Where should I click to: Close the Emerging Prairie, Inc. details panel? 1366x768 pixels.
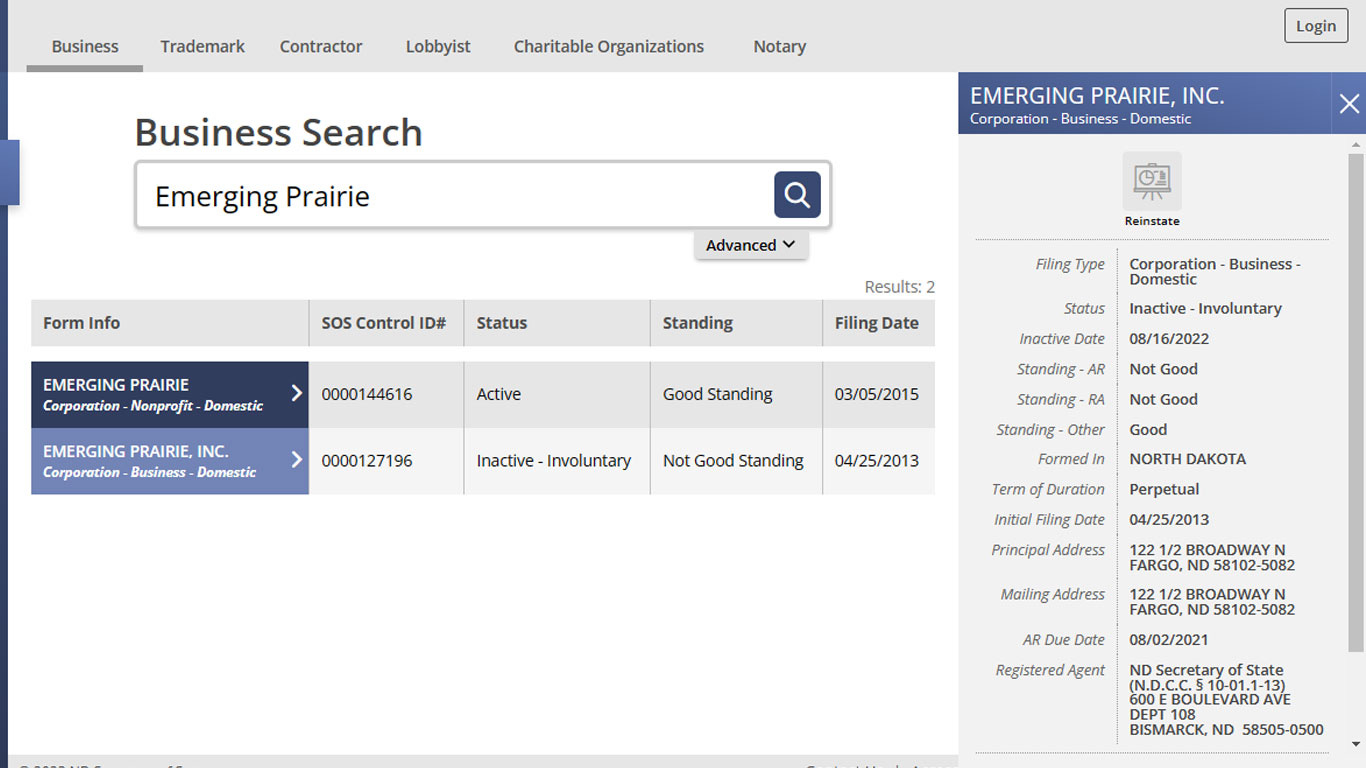tap(1349, 103)
